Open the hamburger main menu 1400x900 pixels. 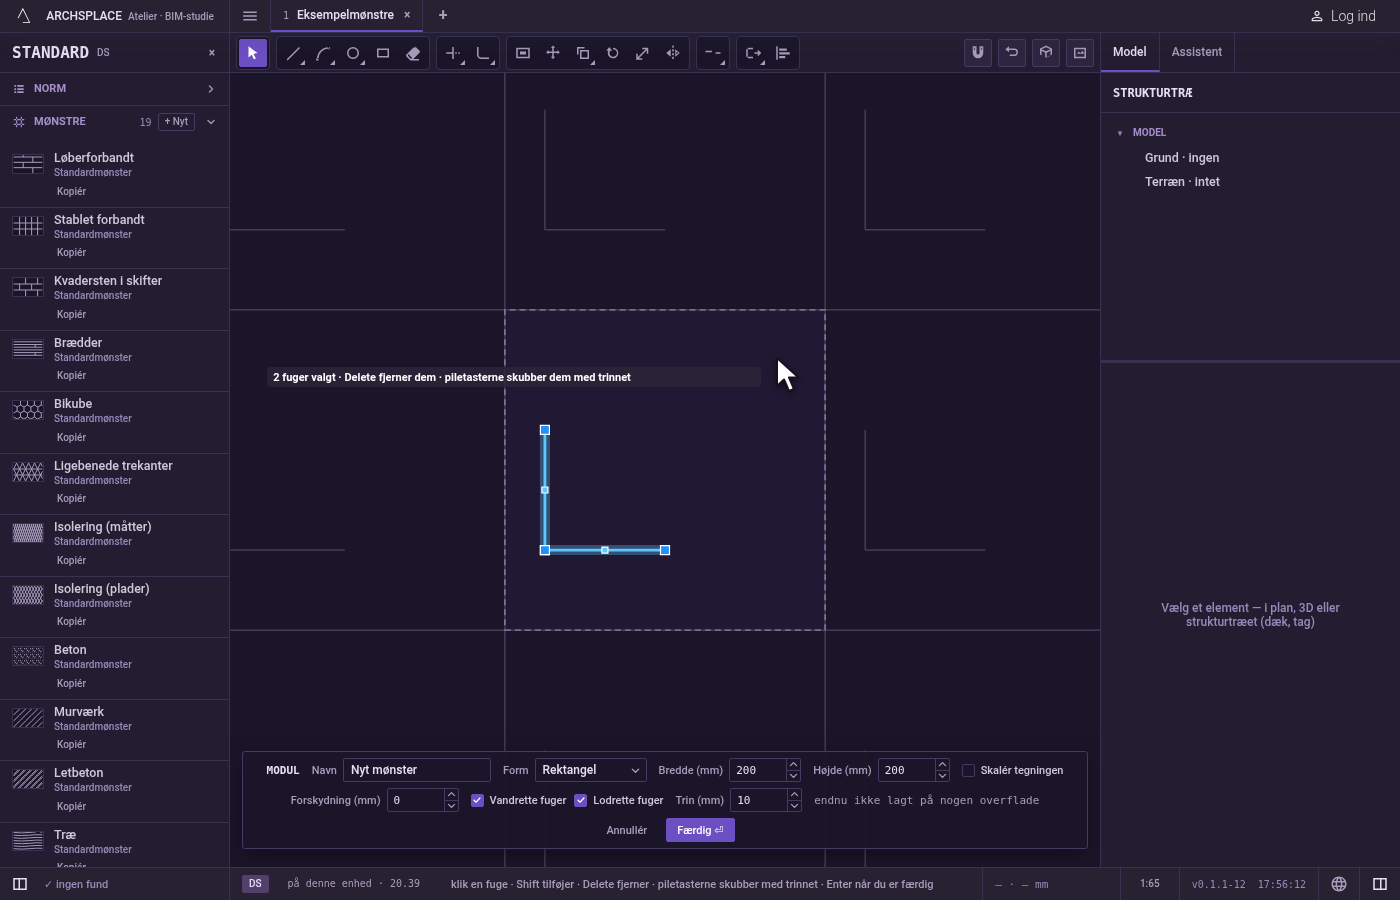coord(250,16)
